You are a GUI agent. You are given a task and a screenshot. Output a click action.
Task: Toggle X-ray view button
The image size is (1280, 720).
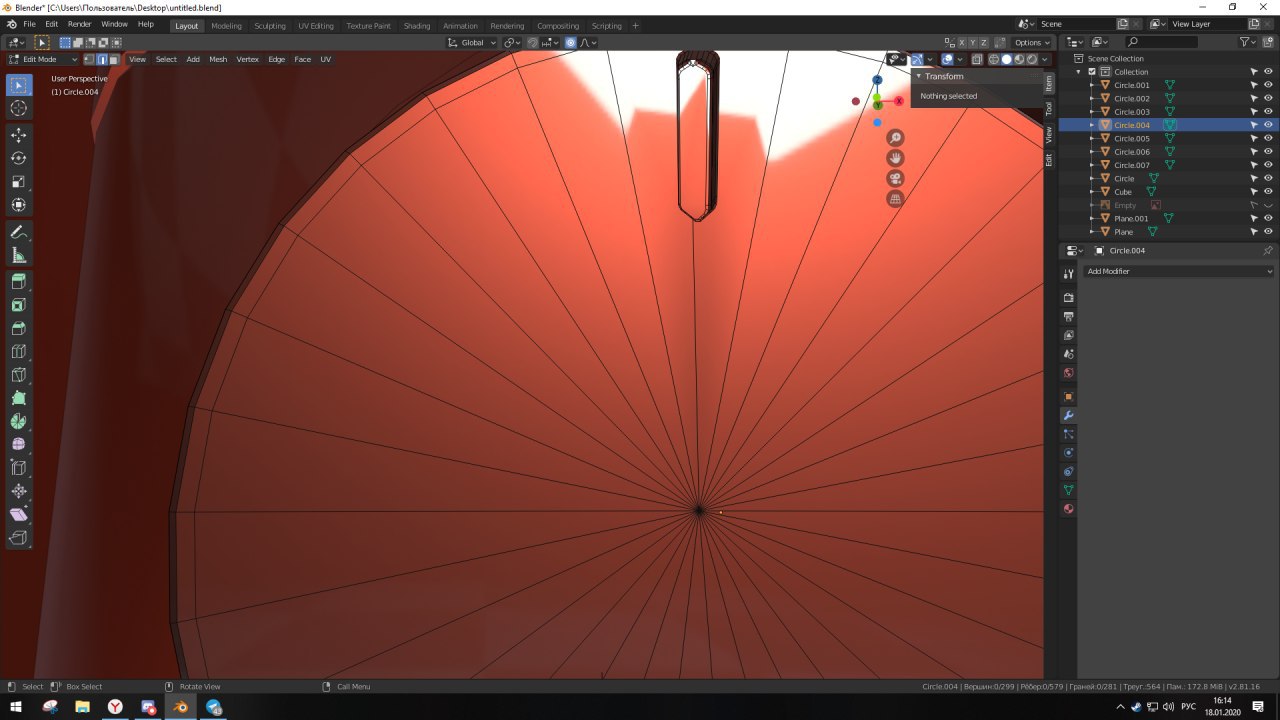977,59
